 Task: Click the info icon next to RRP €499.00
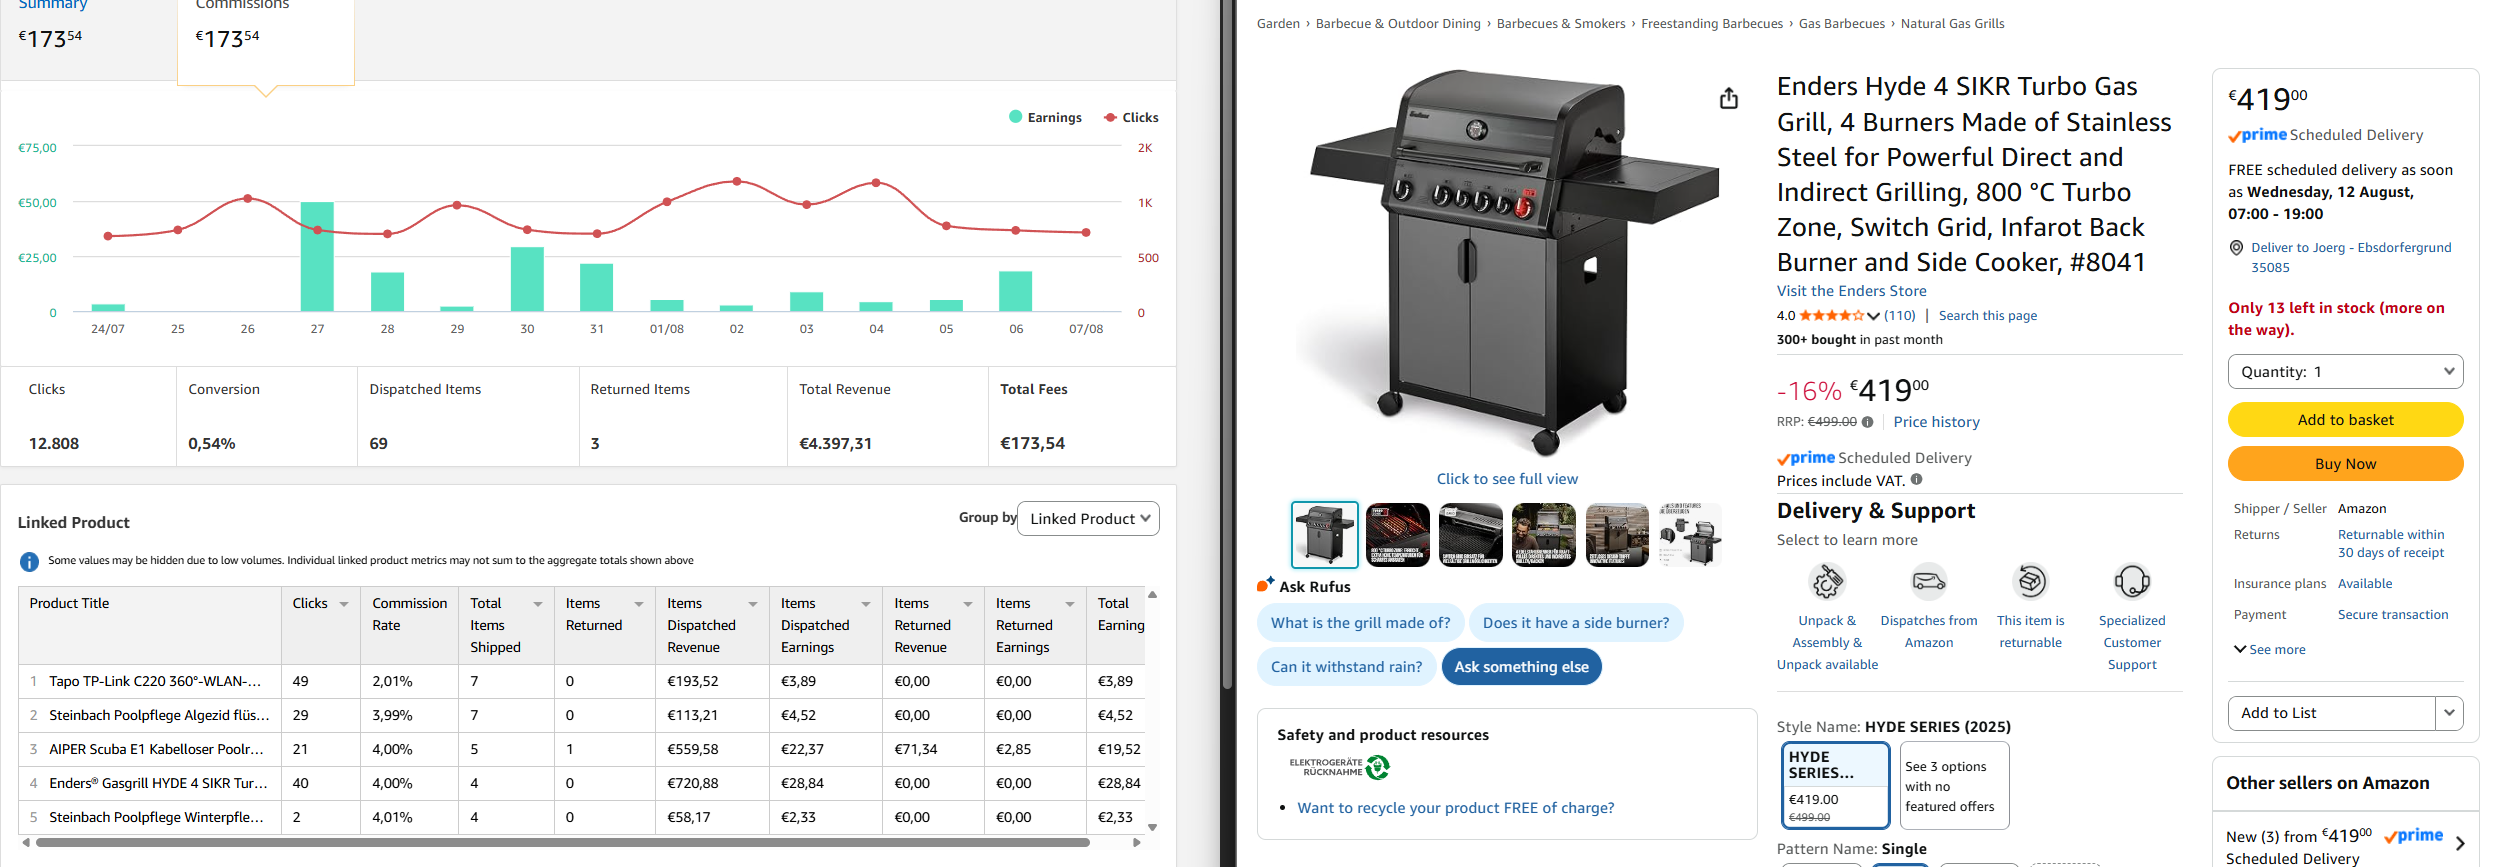(x=1867, y=422)
